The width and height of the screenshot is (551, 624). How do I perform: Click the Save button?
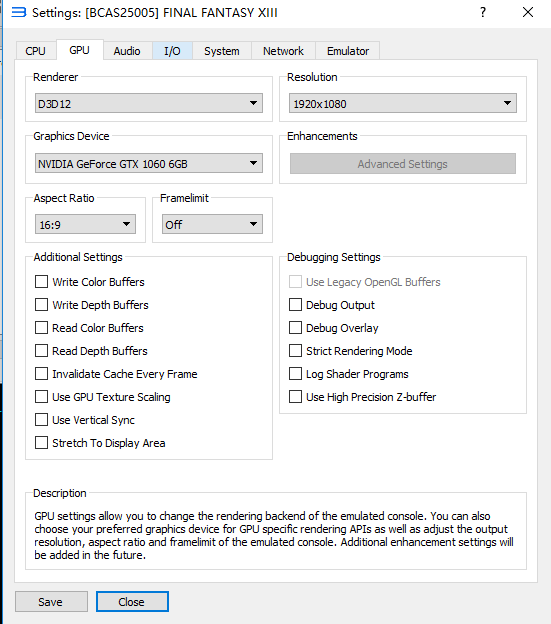click(51, 601)
